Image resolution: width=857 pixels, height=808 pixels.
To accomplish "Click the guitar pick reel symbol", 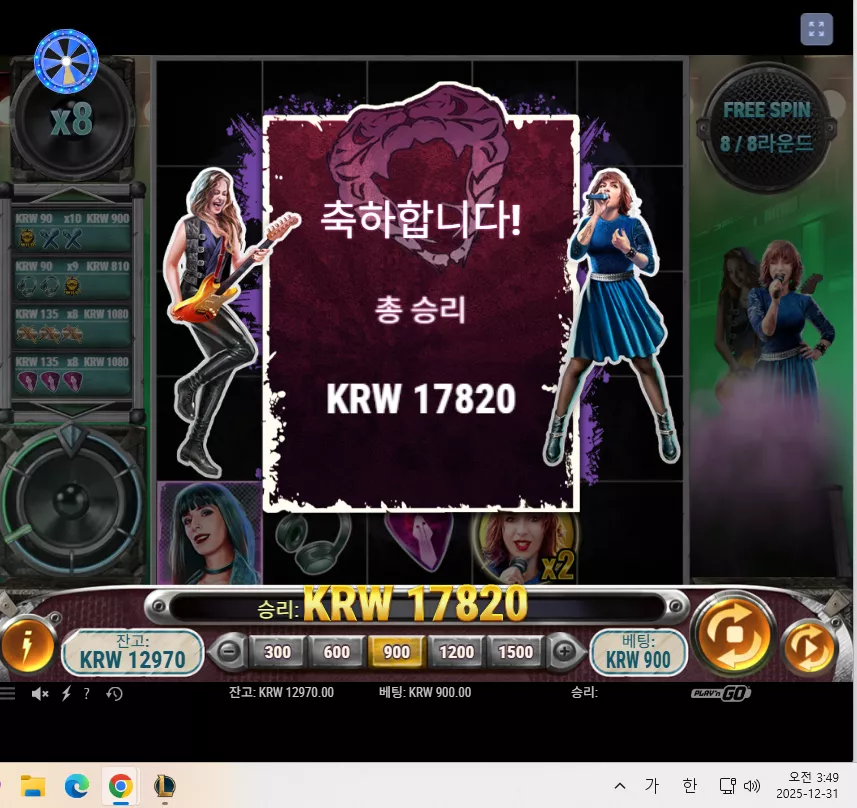I will (420, 541).
